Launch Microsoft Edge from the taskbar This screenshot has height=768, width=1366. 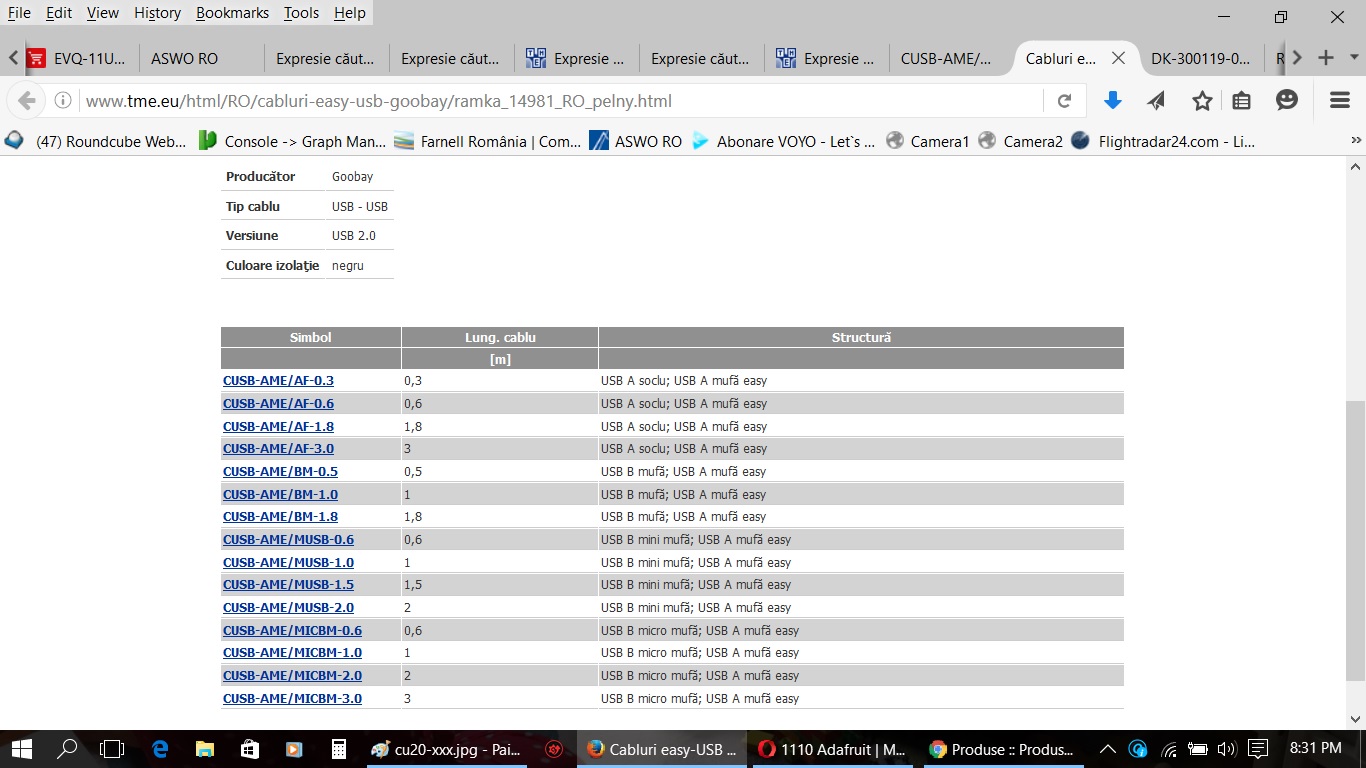(160, 748)
